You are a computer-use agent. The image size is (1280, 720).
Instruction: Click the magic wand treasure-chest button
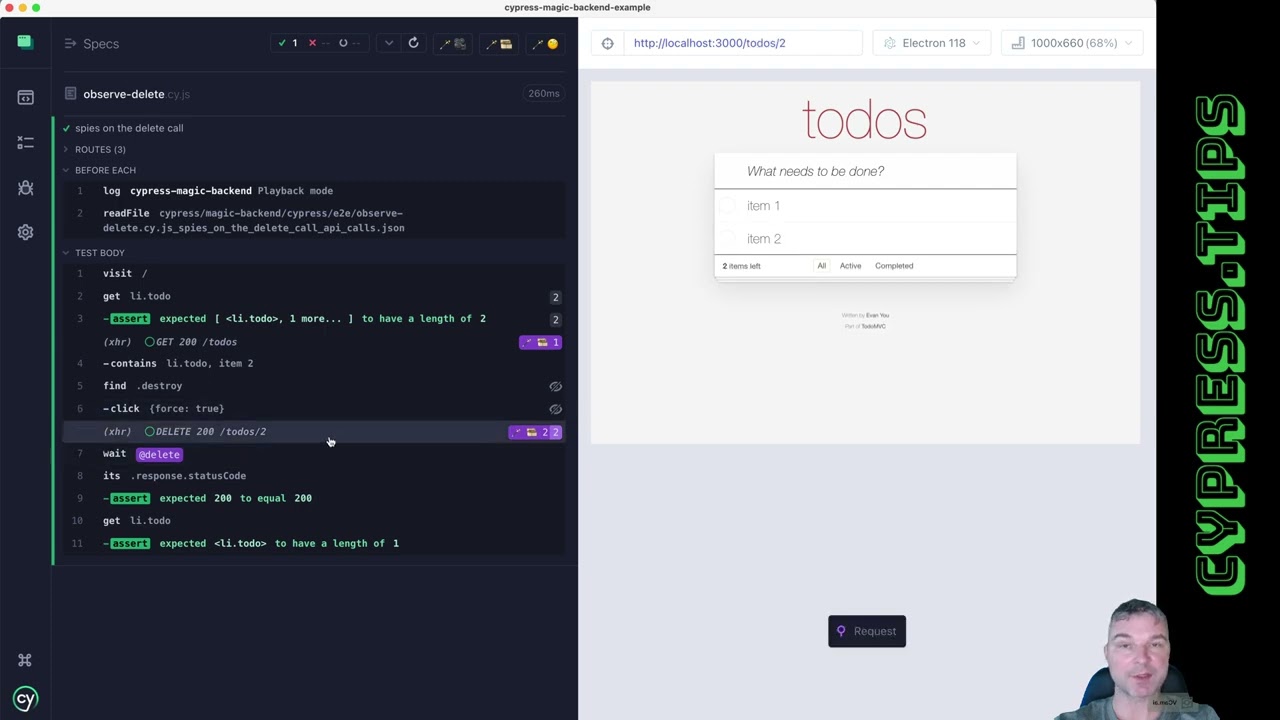coord(500,43)
